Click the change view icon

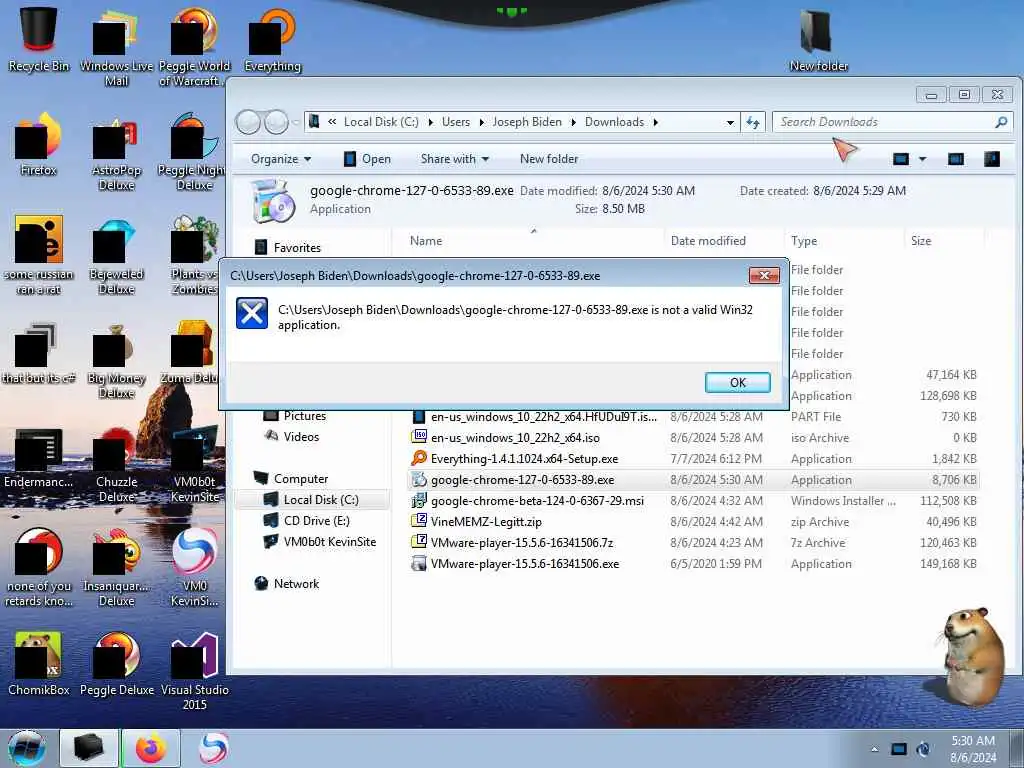901,159
